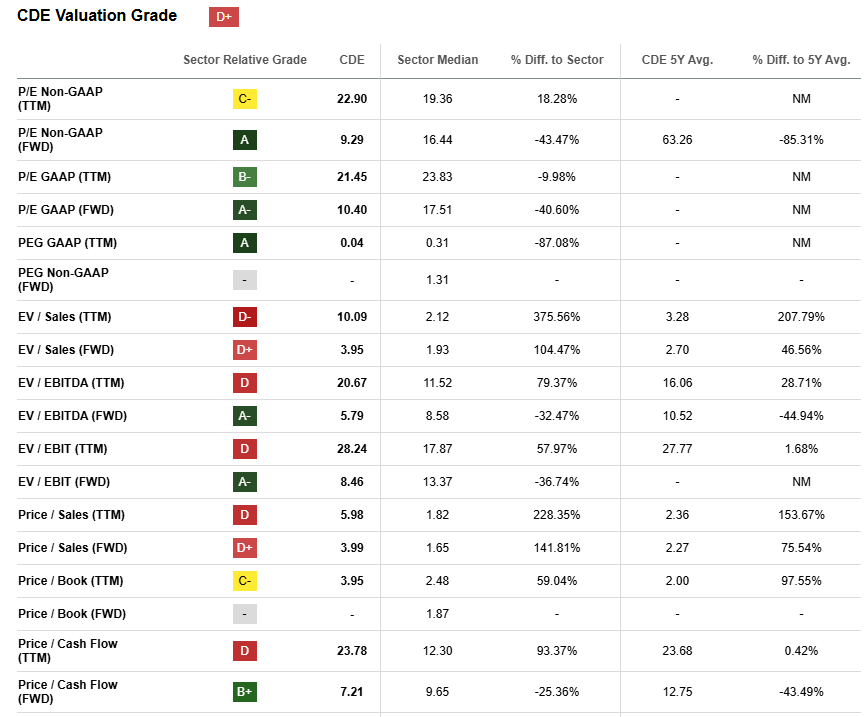Screen dimensions: 865x717
Task: Click the Sector Median column header
Action: point(437,60)
